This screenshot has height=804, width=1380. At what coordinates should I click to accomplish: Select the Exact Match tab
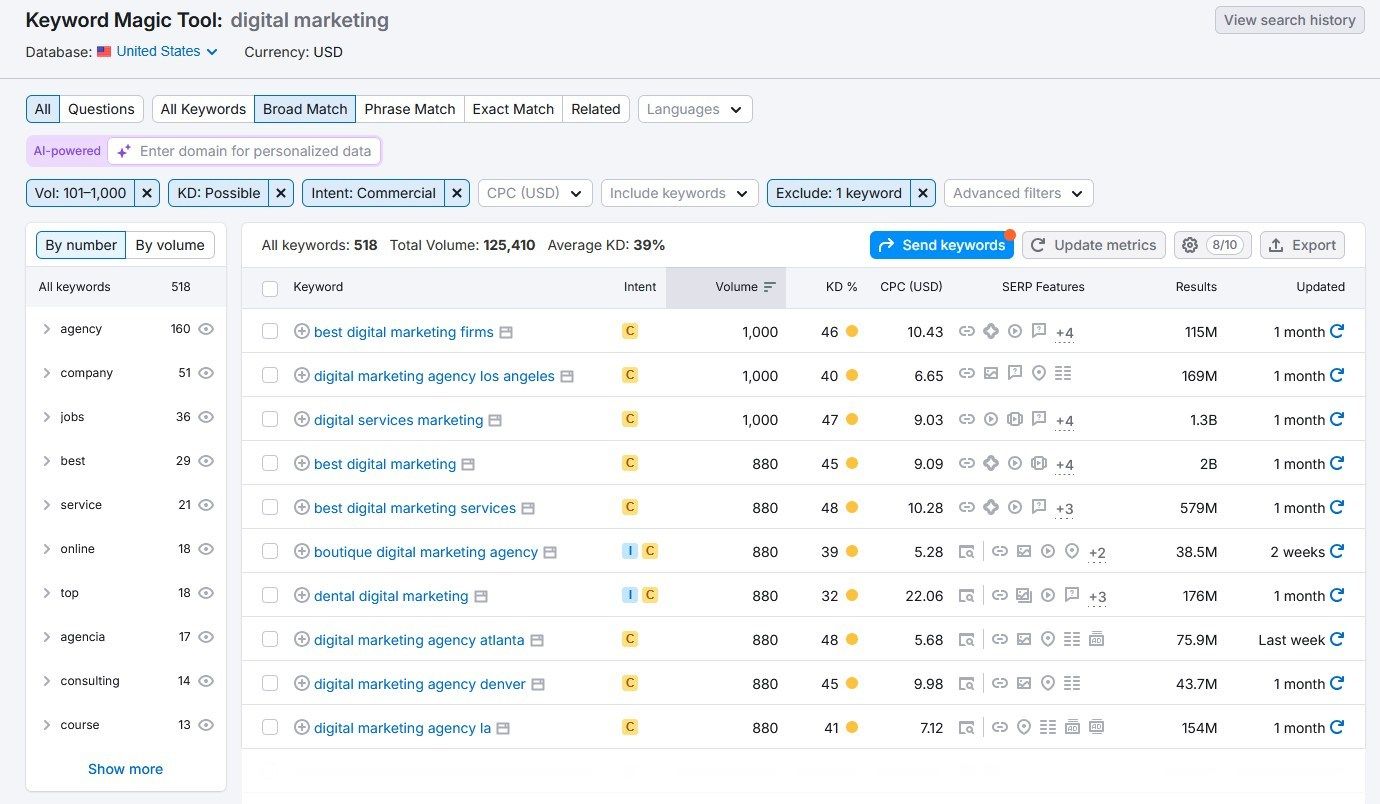point(512,109)
